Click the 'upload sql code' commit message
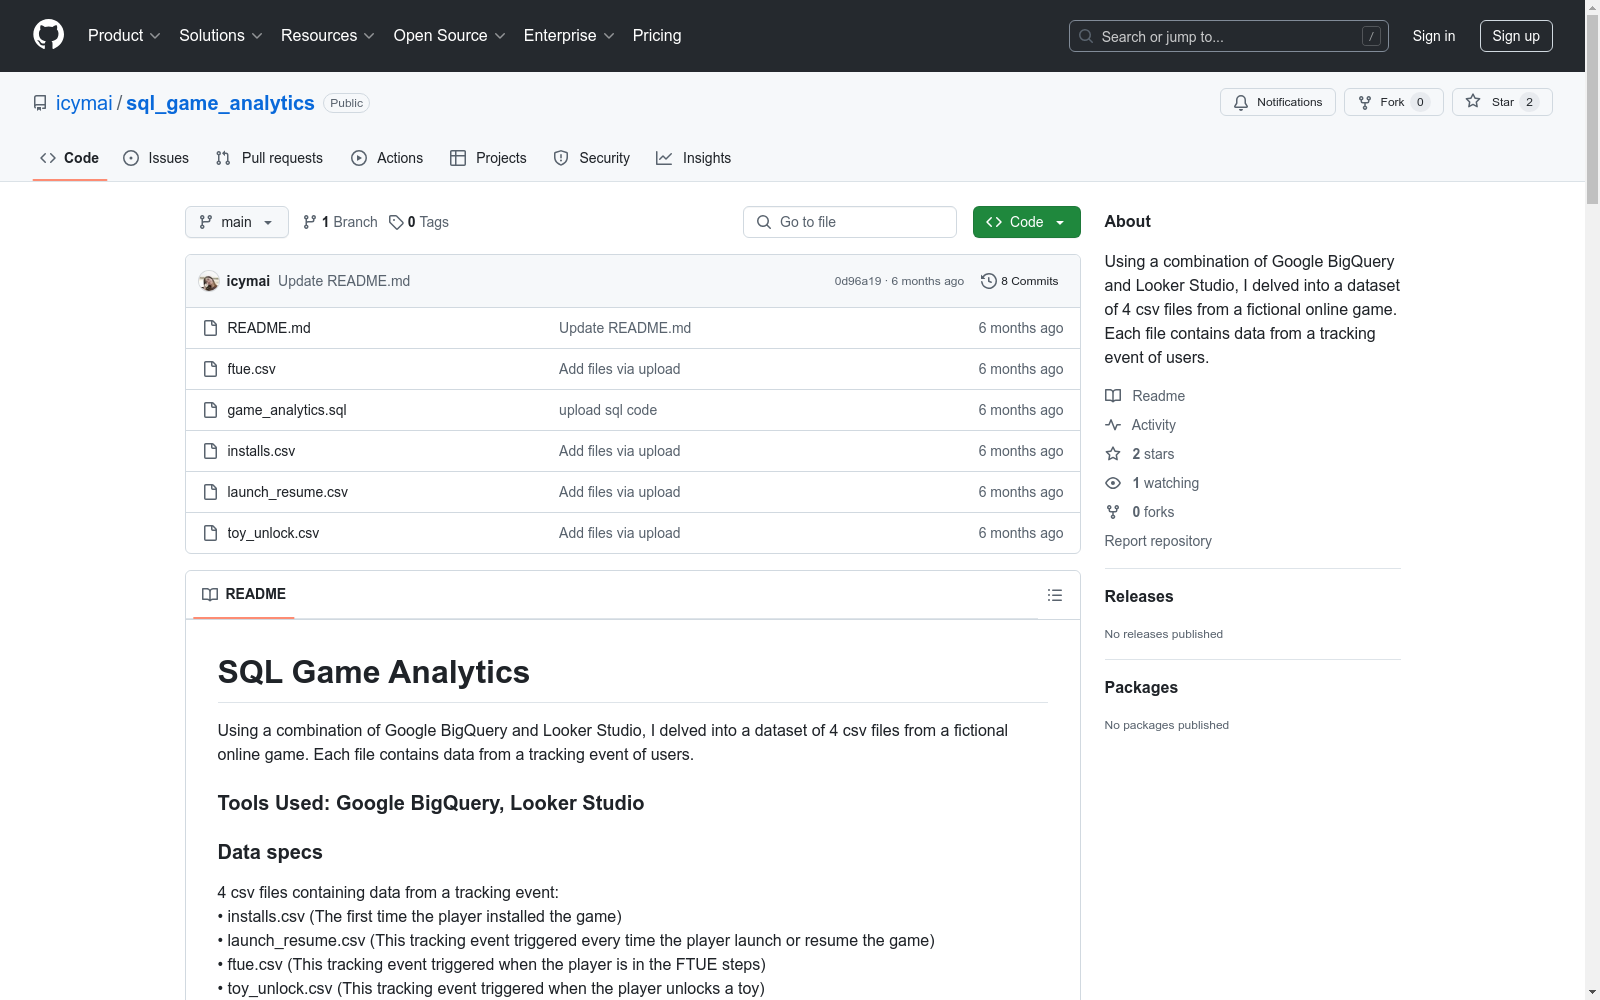This screenshot has width=1600, height=1000. [608, 410]
